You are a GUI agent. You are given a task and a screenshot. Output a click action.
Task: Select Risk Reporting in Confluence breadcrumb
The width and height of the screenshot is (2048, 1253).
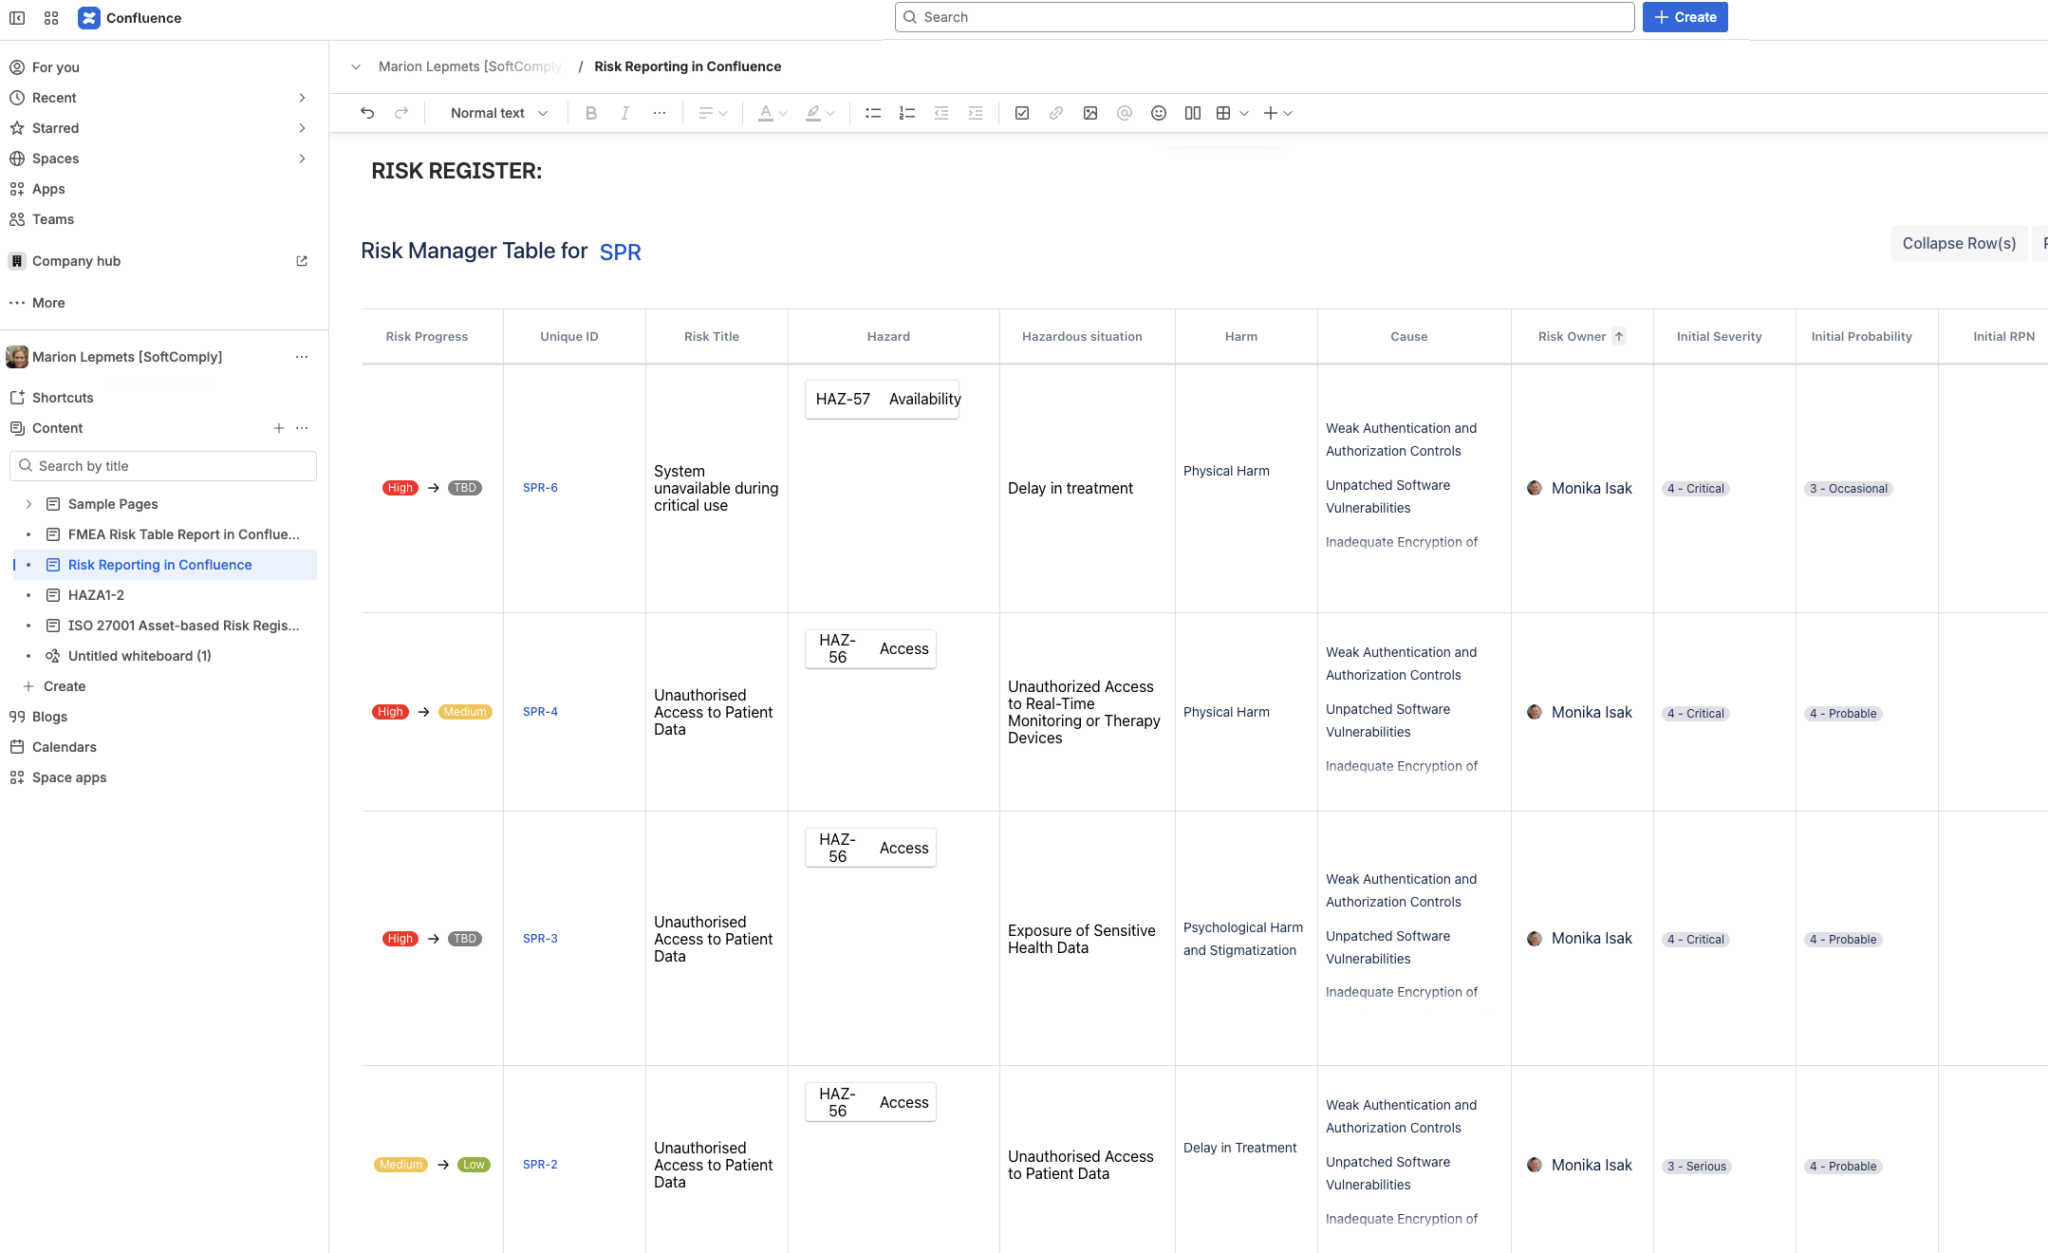[687, 66]
